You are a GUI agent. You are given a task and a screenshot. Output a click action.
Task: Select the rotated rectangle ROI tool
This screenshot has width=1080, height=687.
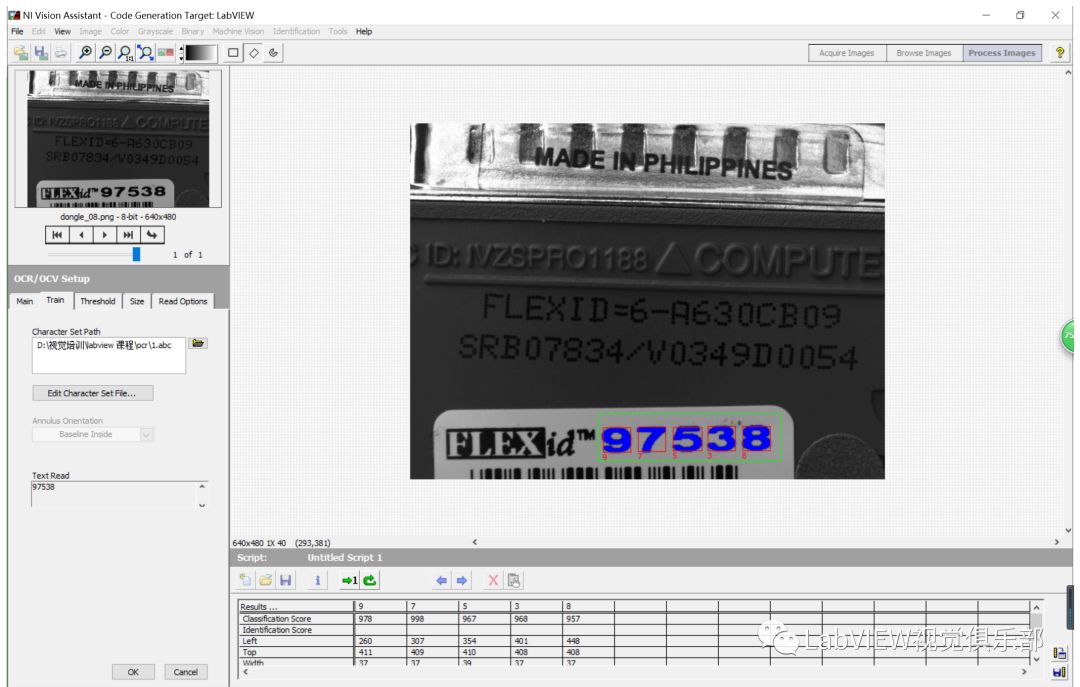tap(254, 52)
